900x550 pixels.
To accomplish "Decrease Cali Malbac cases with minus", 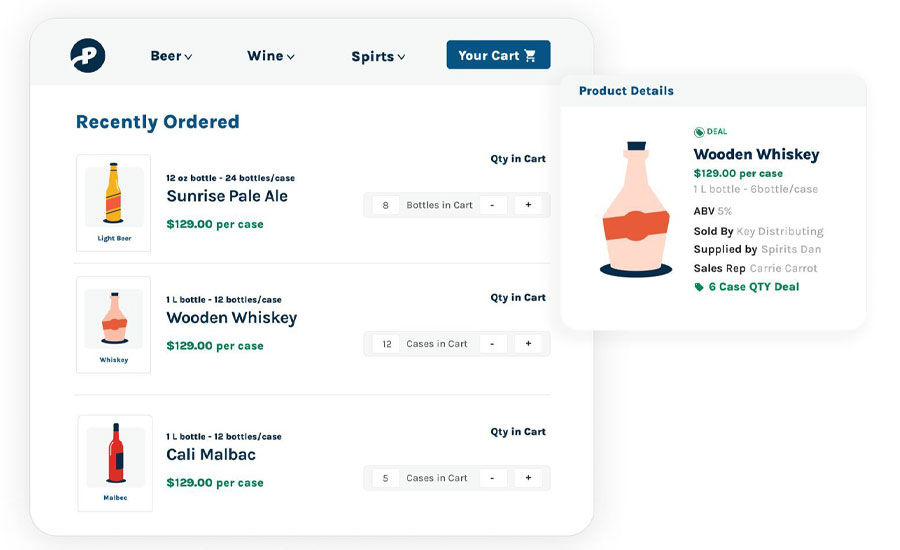I will point(493,478).
